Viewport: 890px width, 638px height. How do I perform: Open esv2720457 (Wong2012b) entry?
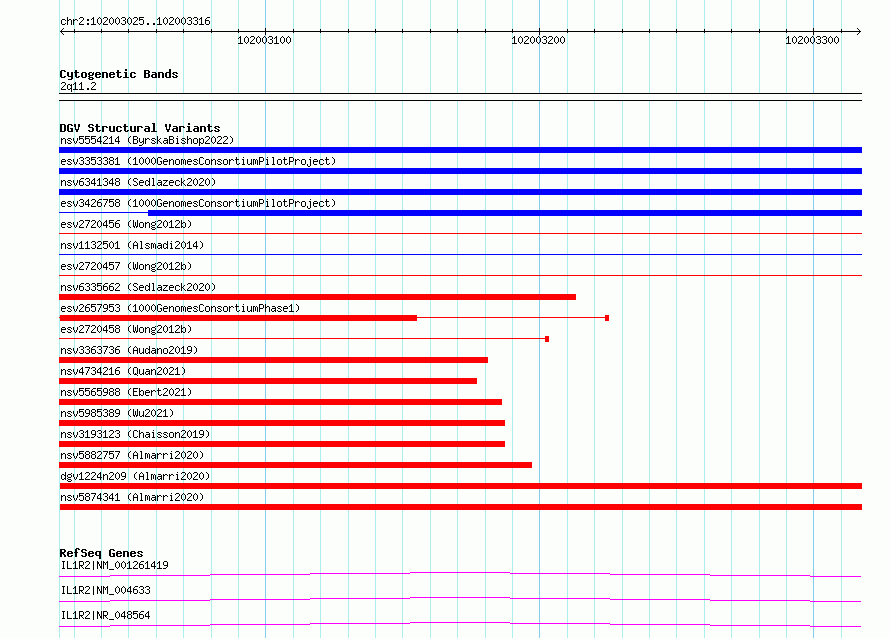click(x=126, y=266)
